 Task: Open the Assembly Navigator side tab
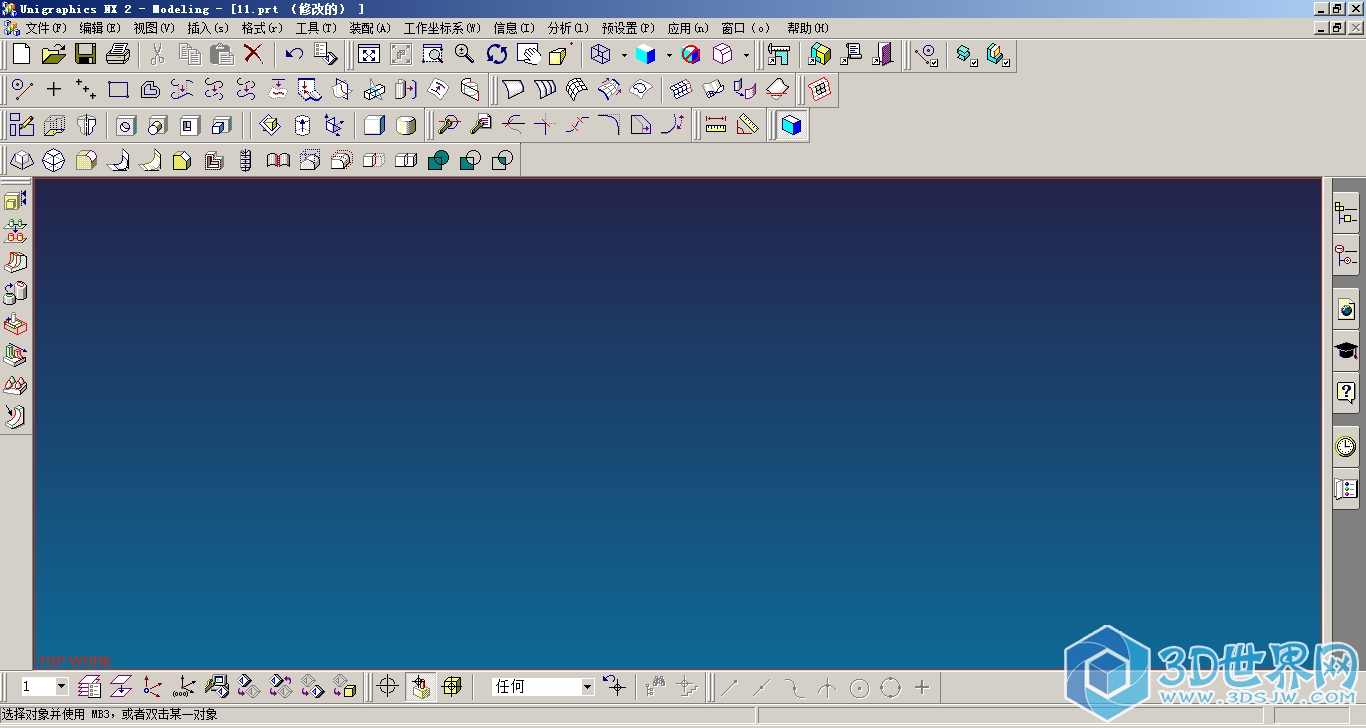click(1346, 213)
